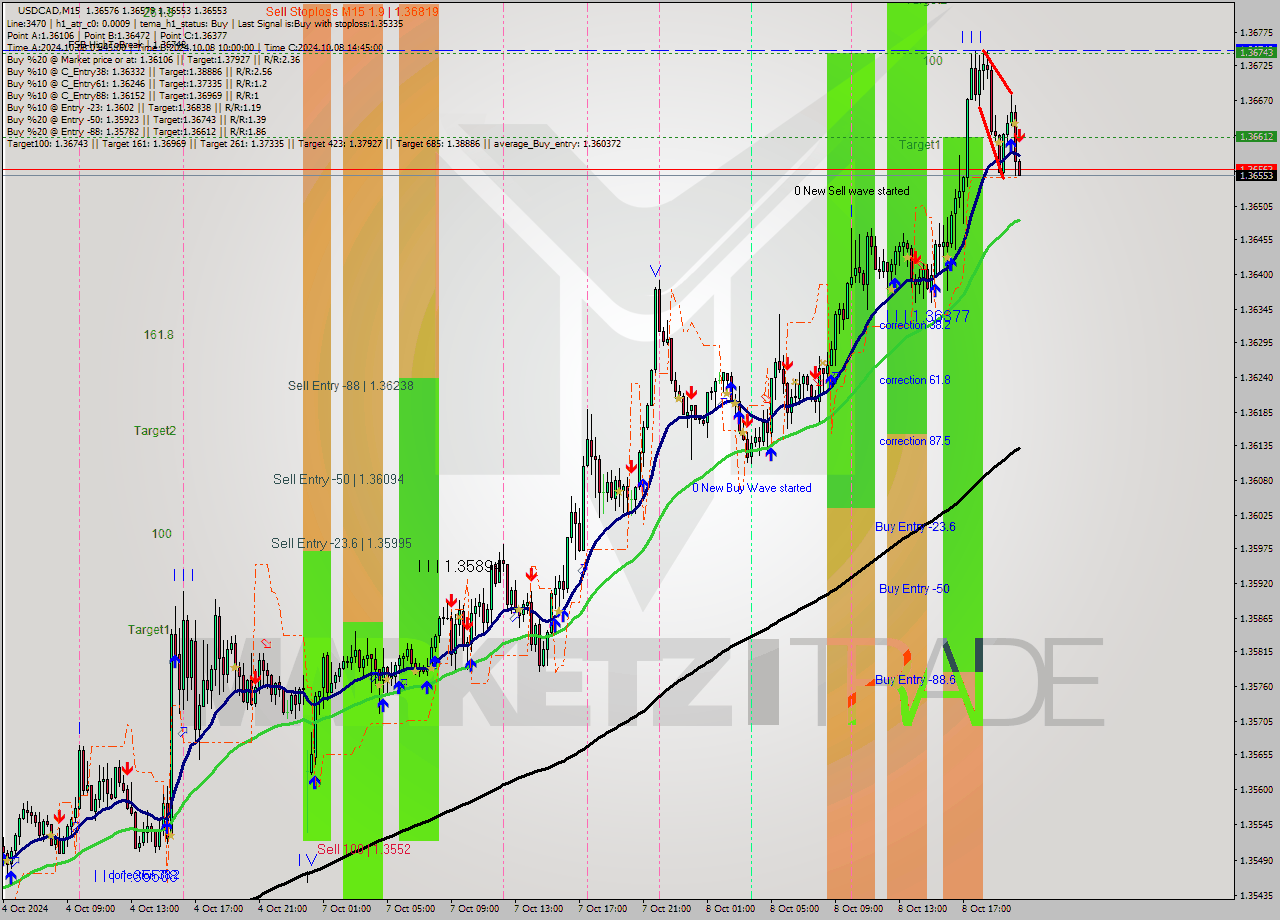This screenshot has width=1280, height=920.
Task: Select the 'Sell Entry -23.6 | 1.35995' label
Action: (341, 543)
